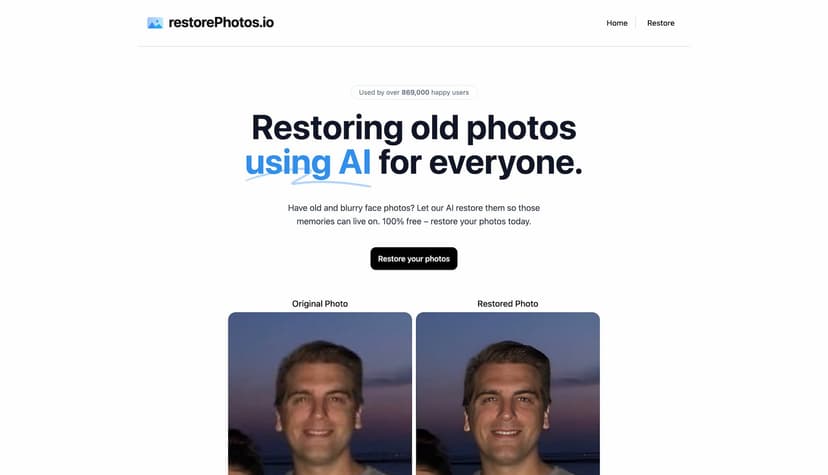Click the restorePhotos.io picture logo icon
The height and width of the screenshot is (475, 828).
(x=155, y=23)
